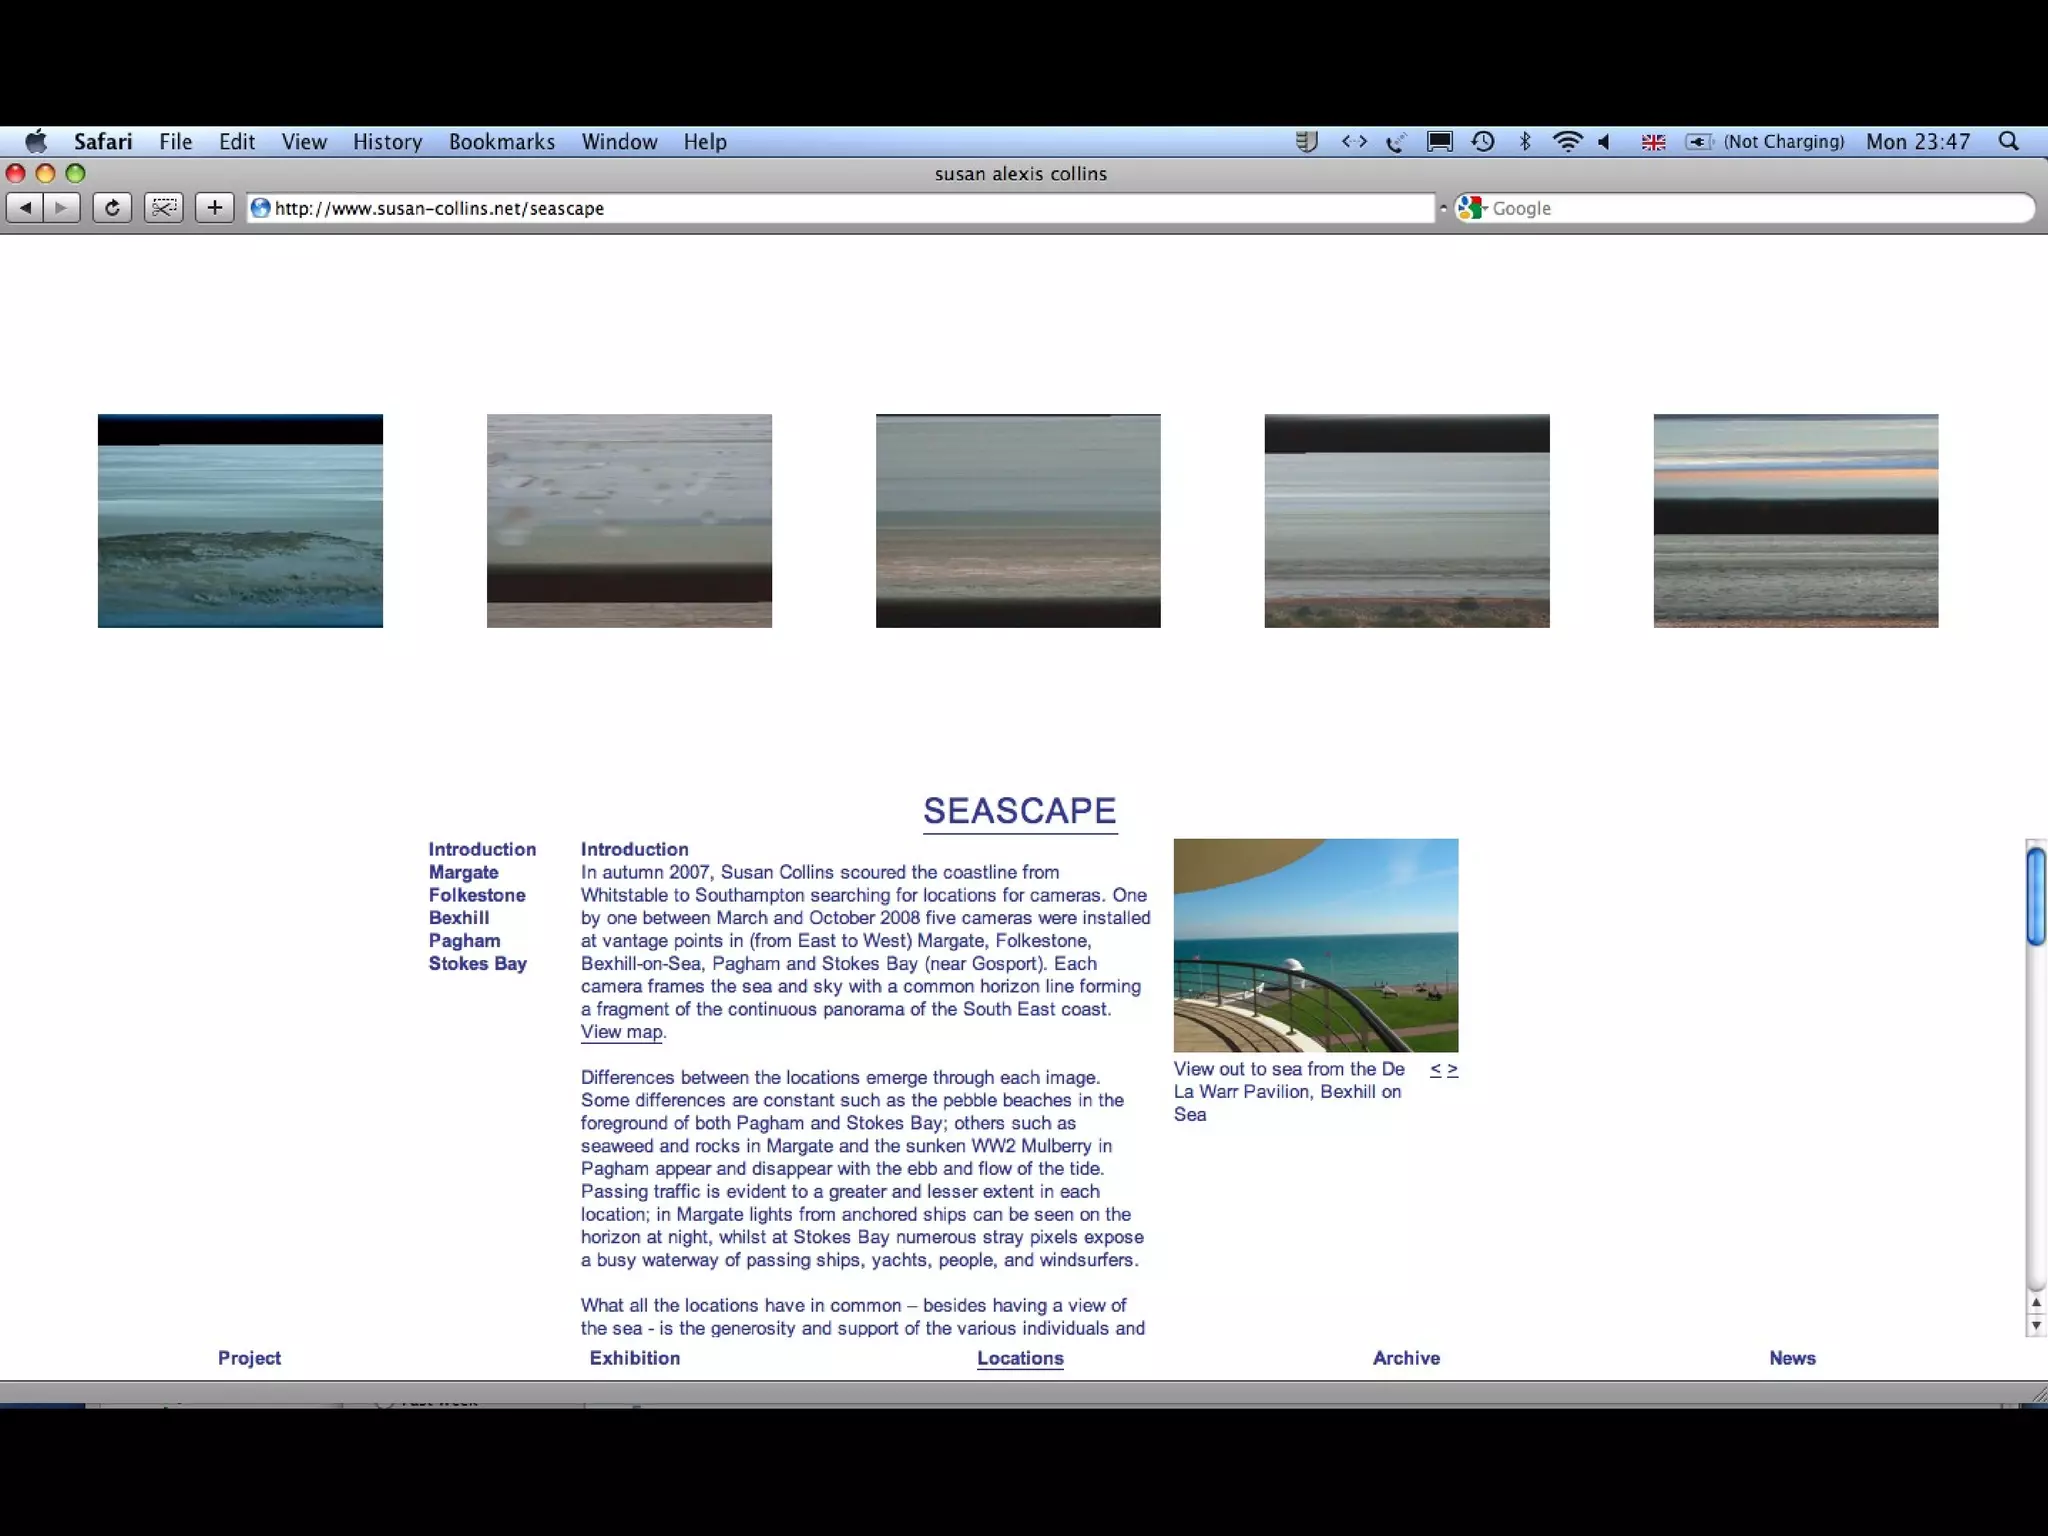Open the Bluetooth status icon
The width and height of the screenshot is (2048, 1536).
tap(1525, 142)
